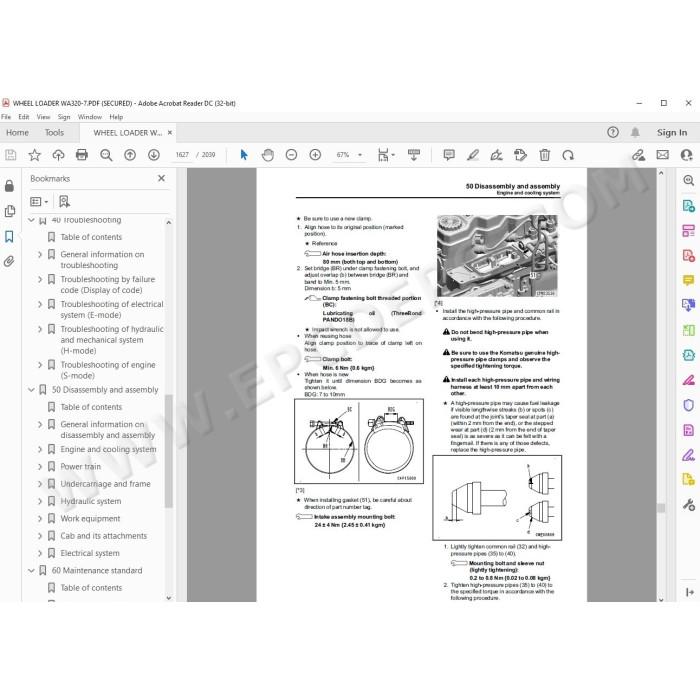
Task: Switch to the Home tab
Action: [x=17, y=133]
